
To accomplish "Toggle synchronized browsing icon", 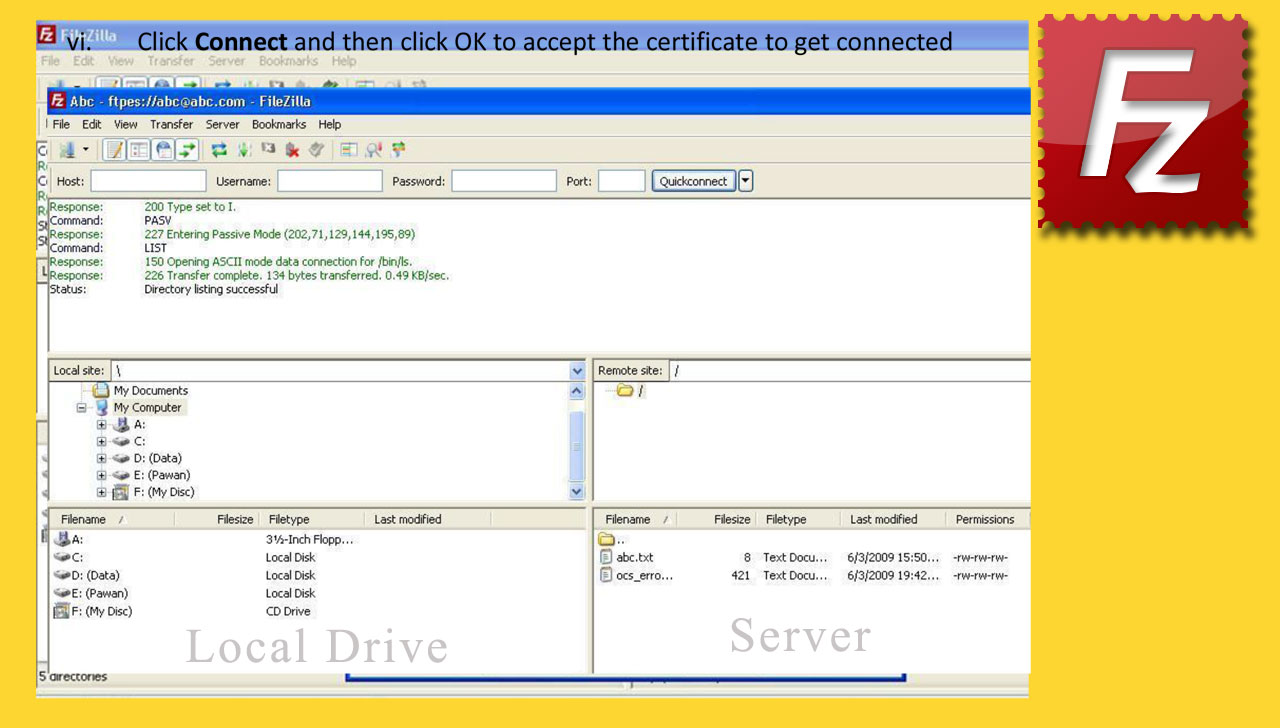I will [x=398, y=150].
